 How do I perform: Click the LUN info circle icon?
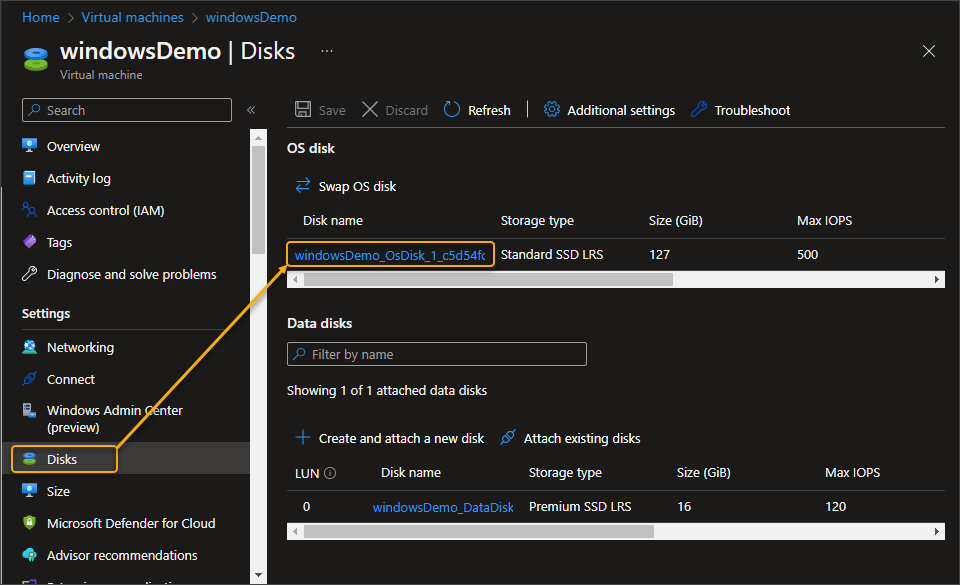tap(330, 473)
